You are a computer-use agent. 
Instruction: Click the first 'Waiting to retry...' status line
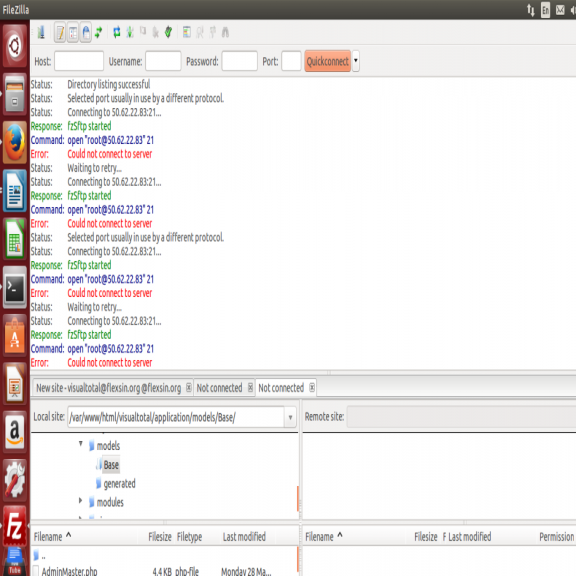94,168
